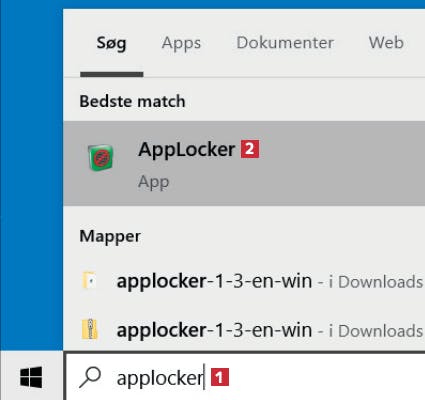
Task: Launch AppLocker from Bedste match
Action: (244, 163)
